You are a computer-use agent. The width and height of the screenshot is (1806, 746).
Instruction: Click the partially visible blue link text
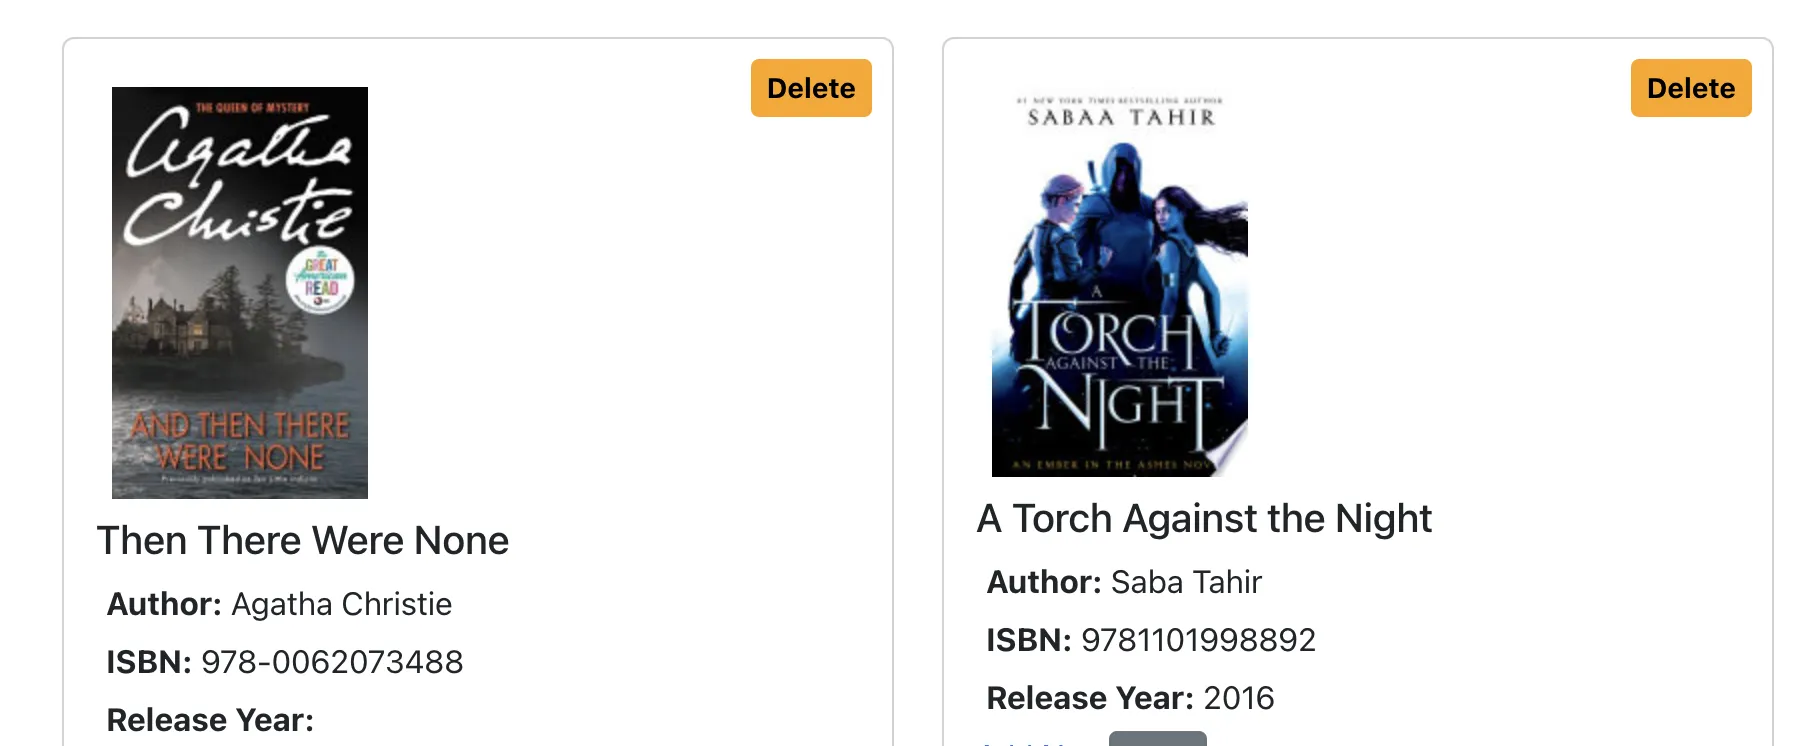coord(1030,742)
